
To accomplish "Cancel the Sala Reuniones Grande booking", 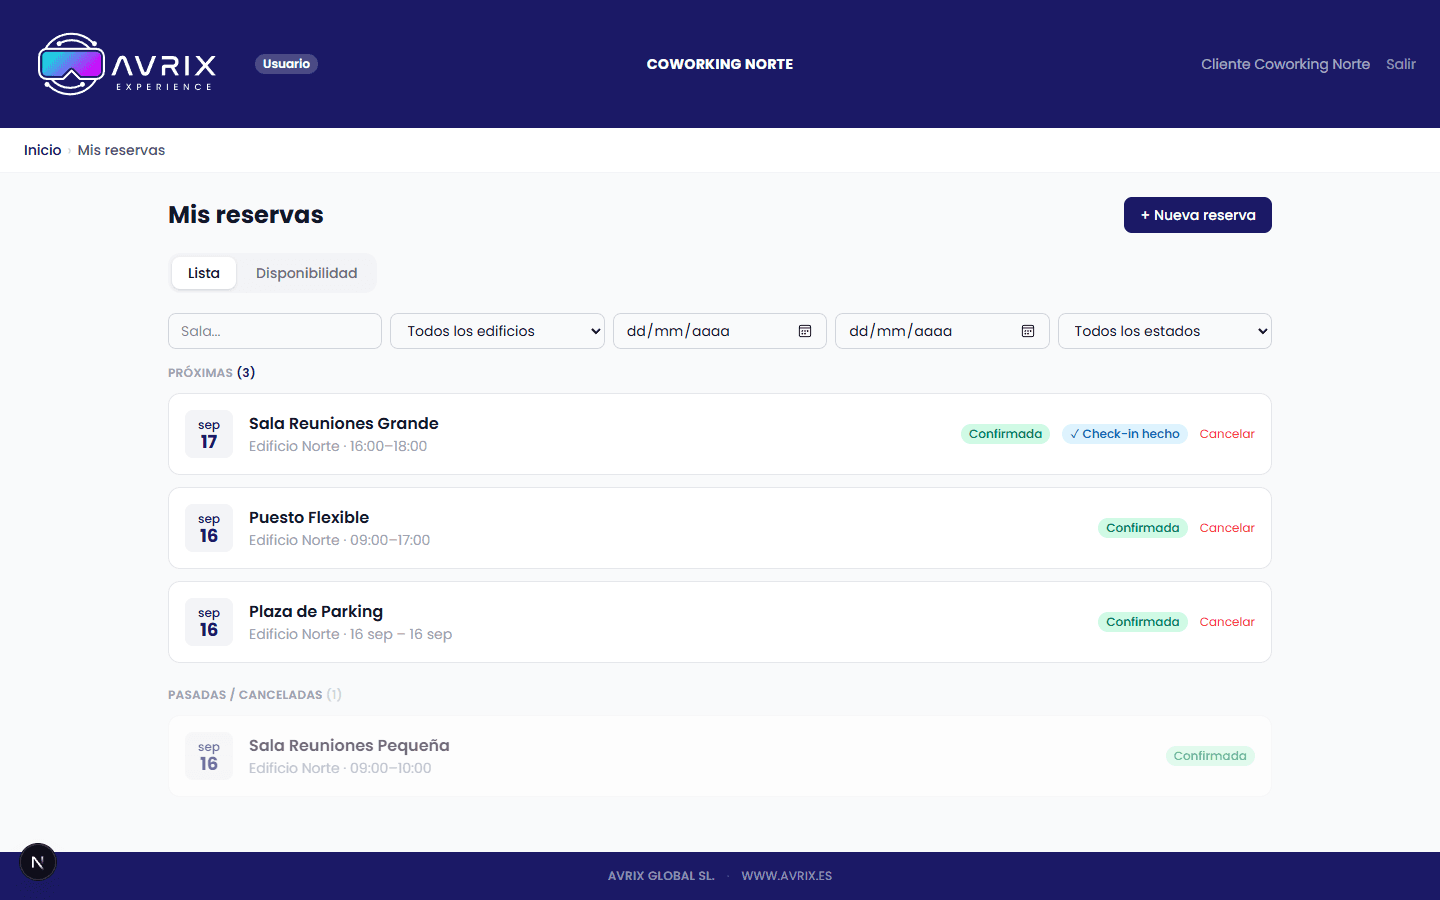I will [1227, 434].
